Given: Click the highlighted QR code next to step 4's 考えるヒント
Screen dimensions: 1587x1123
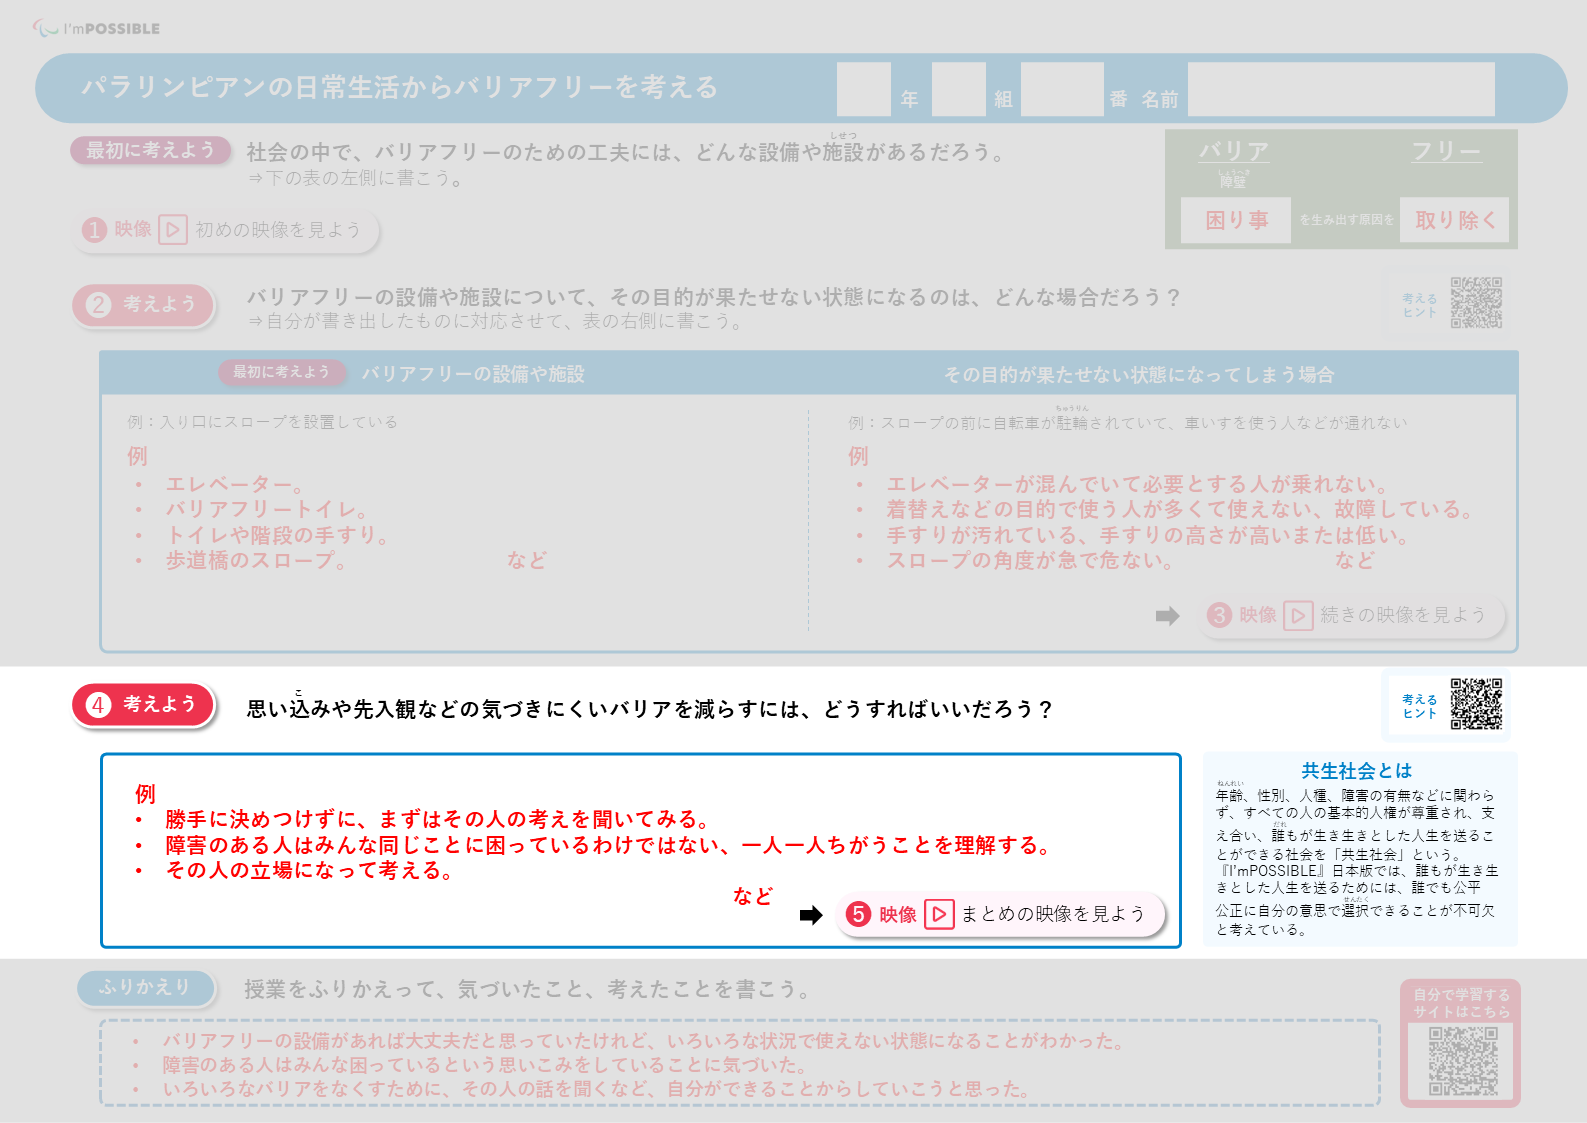Looking at the screenshot, I should pyautogui.click(x=1476, y=704).
